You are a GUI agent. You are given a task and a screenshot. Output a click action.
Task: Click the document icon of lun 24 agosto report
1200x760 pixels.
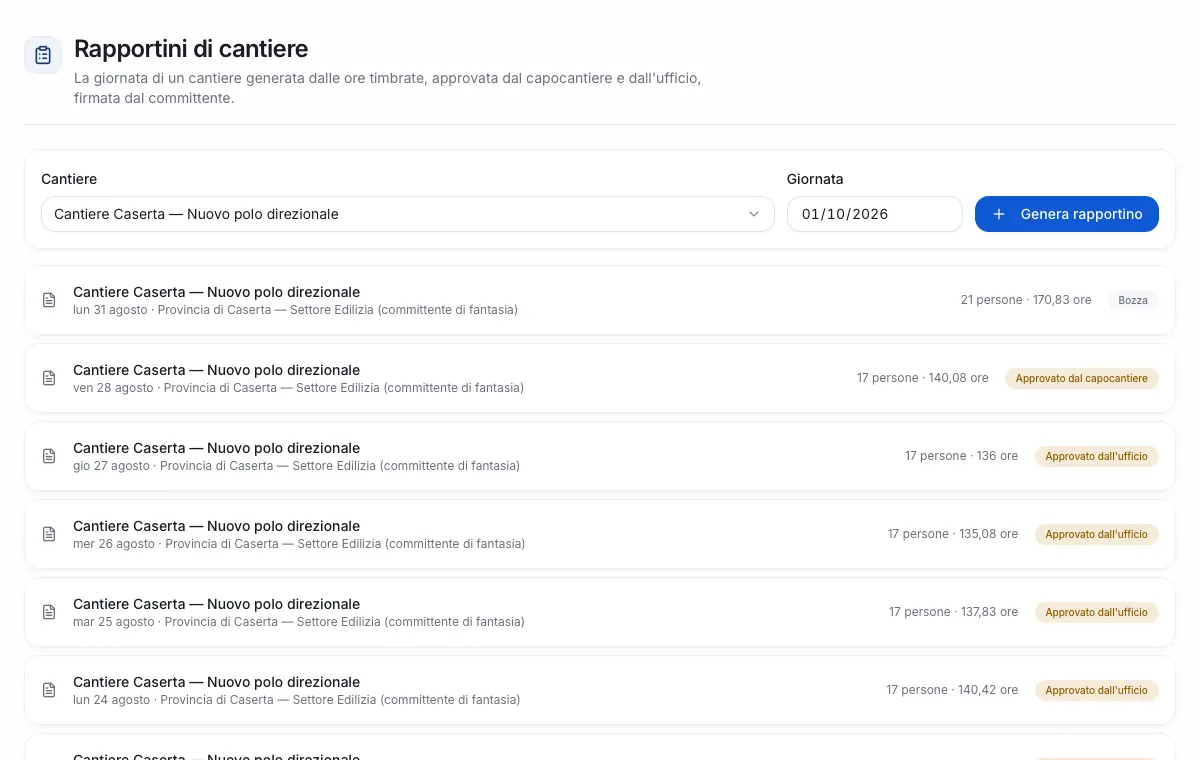click(49, 690)
